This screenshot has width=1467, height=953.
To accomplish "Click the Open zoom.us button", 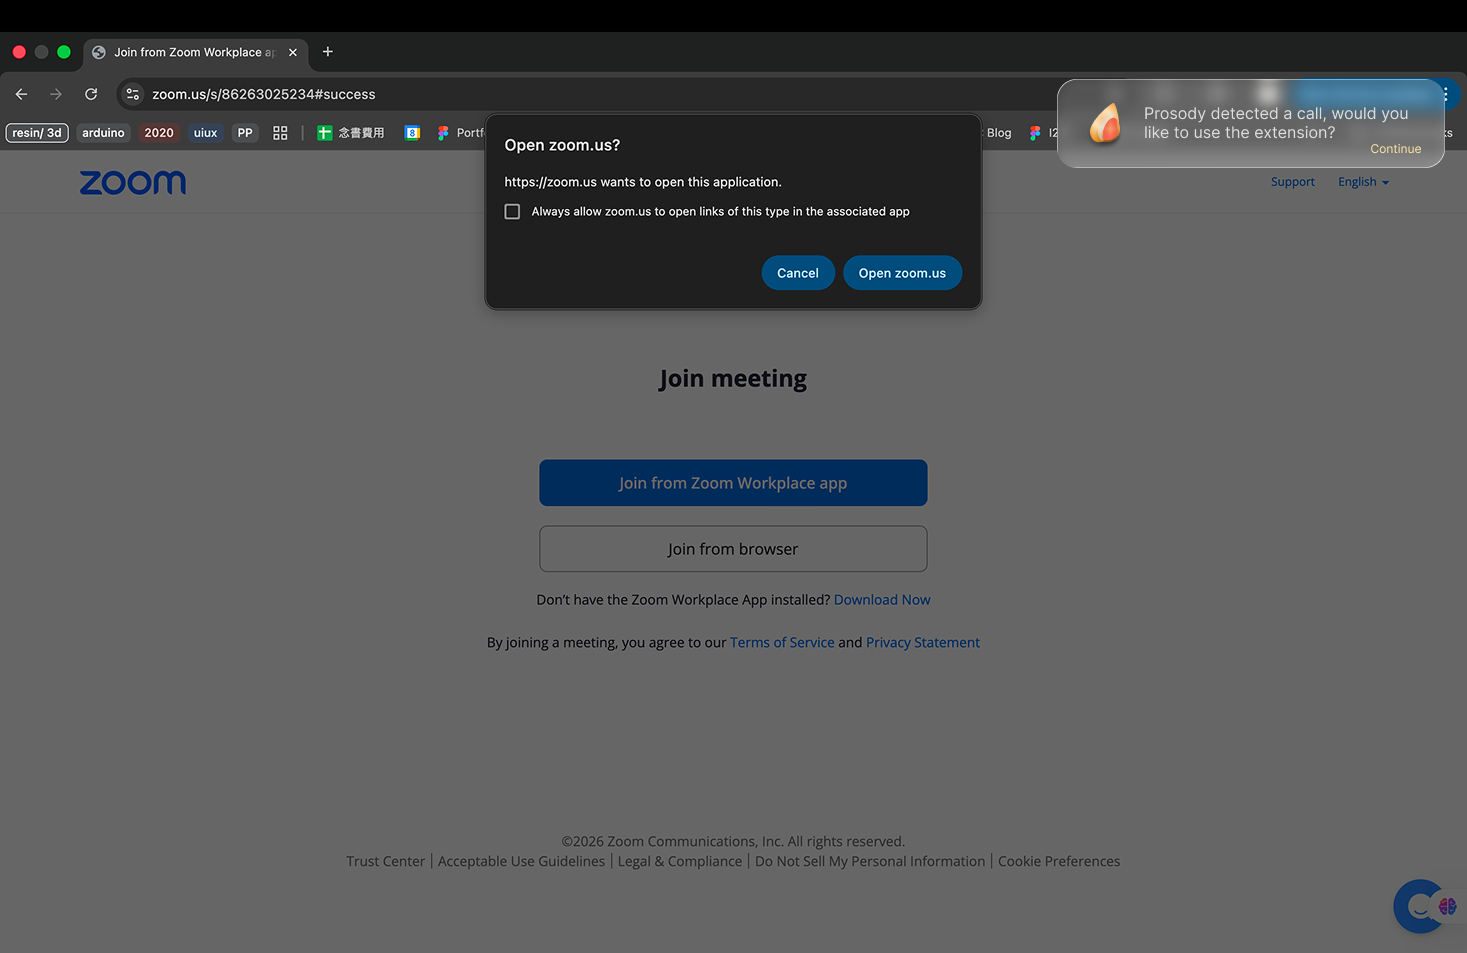I will [902, 273].
